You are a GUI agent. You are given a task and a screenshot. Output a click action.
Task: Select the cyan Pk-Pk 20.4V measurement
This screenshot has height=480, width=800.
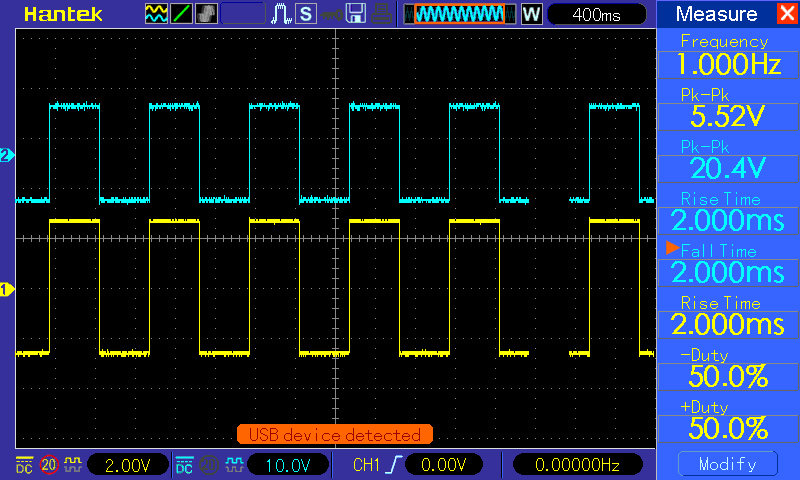[x=728, y=168]
